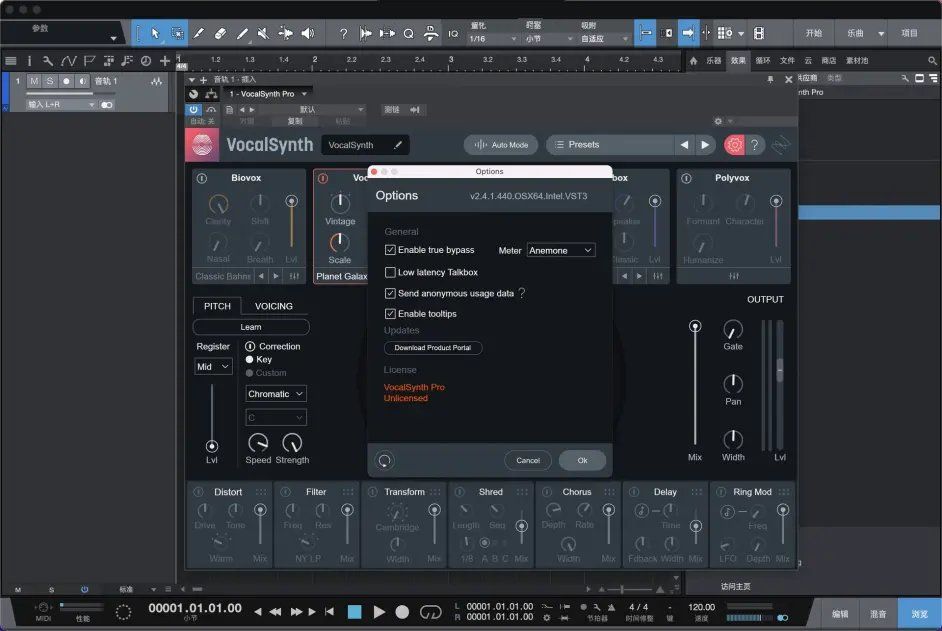Open the 循环 browser tab
This screenshot has height=631, width=942.
[x=762, y=61]
